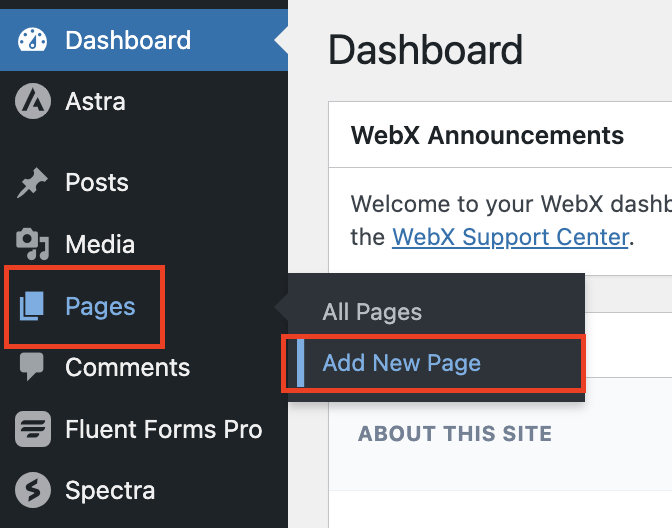Viewport: 672px width, 528px height.
Task: Click the Comments speech bubble icon
Action: pos(32,366)
